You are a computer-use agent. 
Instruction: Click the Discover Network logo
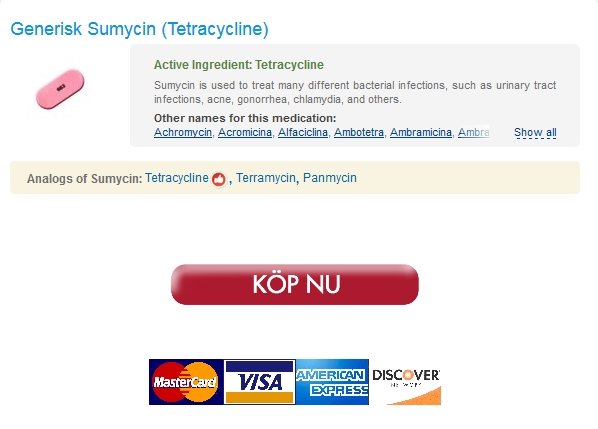(x=406, y=386)
